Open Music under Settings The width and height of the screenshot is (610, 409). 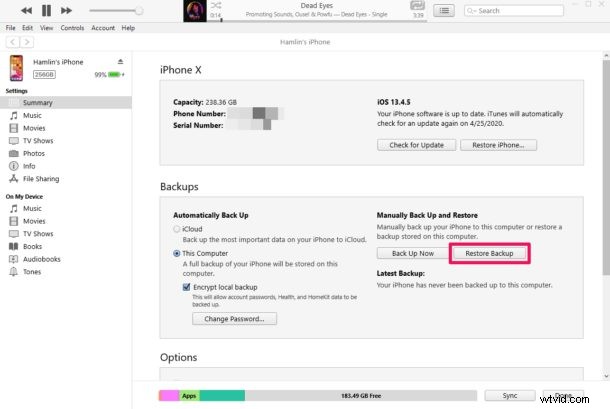32,116
